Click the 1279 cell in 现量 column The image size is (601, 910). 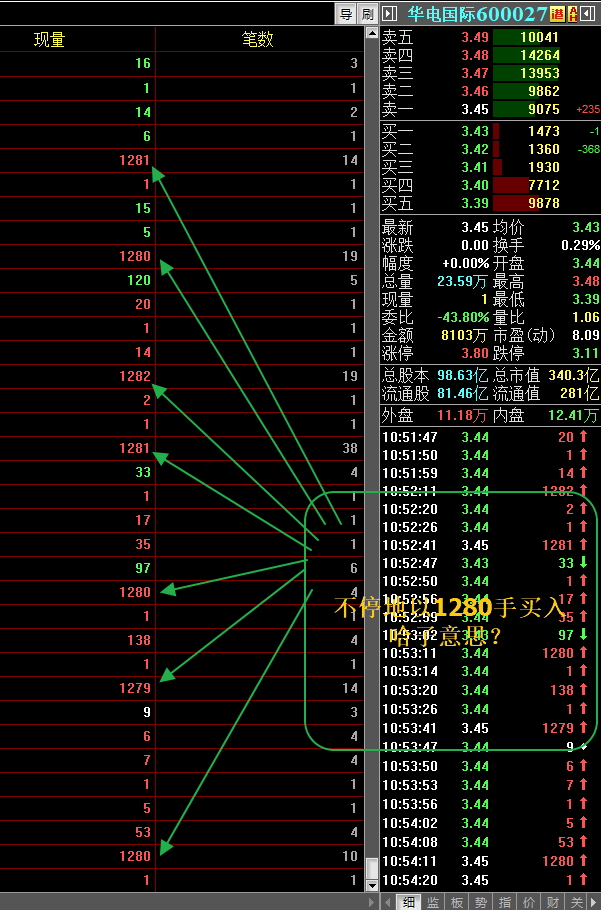coord(135,688)
